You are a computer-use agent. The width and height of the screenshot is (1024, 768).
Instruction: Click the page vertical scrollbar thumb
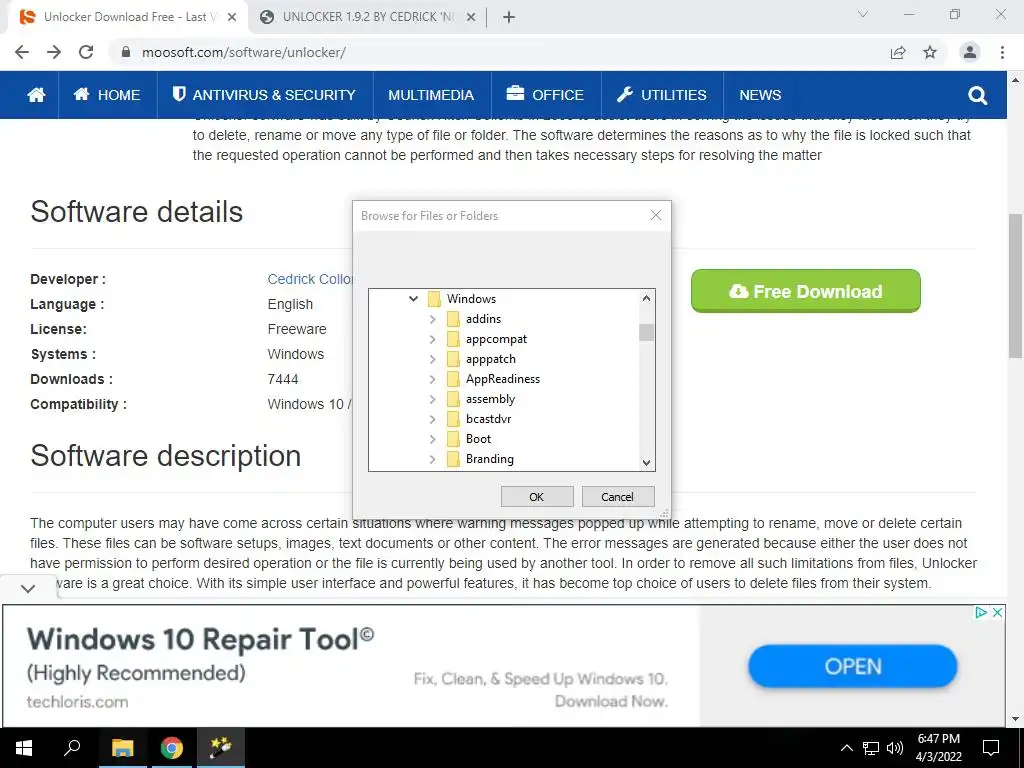[1016, 286]
